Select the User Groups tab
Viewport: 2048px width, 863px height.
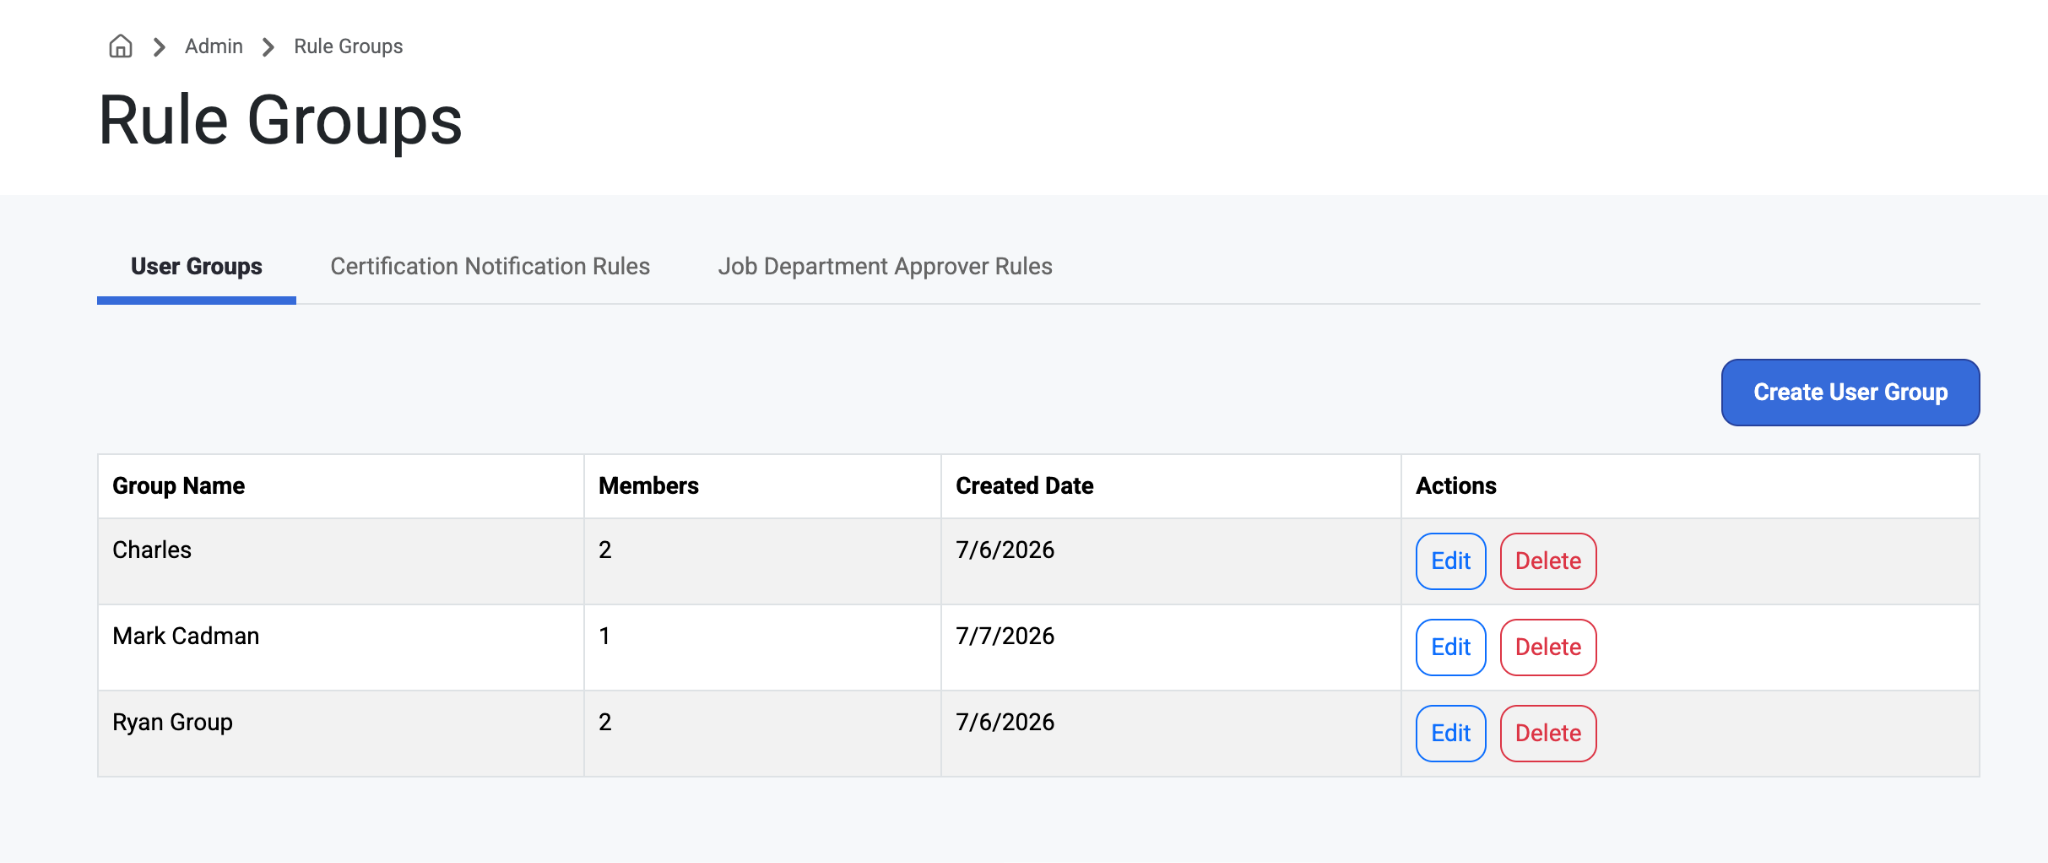point(196,267)
